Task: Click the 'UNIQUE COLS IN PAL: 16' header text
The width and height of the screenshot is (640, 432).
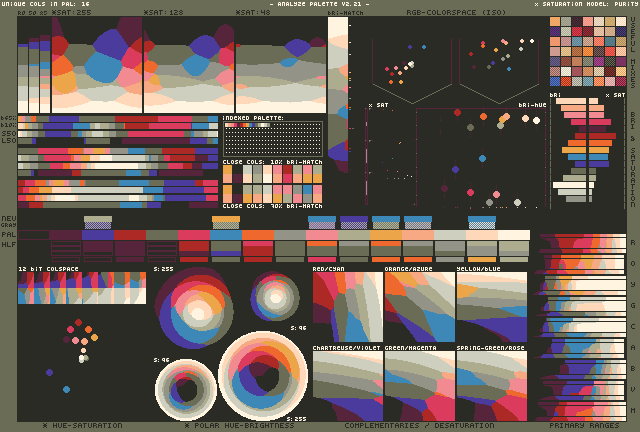Action: click(x=46, y=4)
